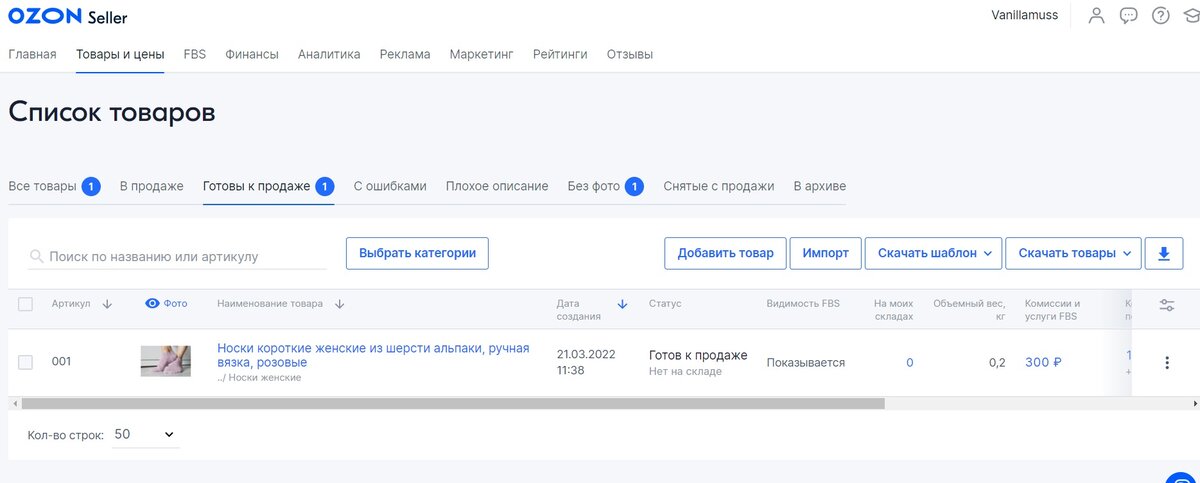Open the Vanillamuss account name
The width and height of the screenshot is (1200, 483).
click(x=1027, y=16)
